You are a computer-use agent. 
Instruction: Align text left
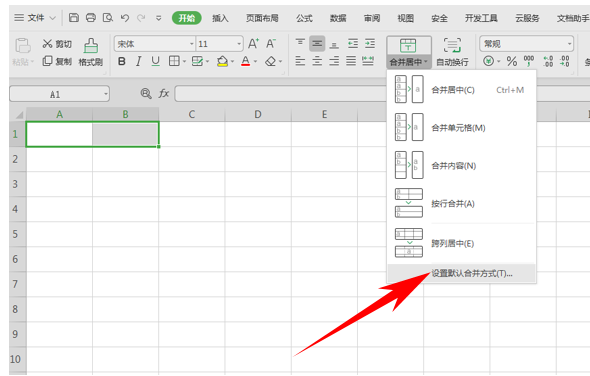point(300,61)
